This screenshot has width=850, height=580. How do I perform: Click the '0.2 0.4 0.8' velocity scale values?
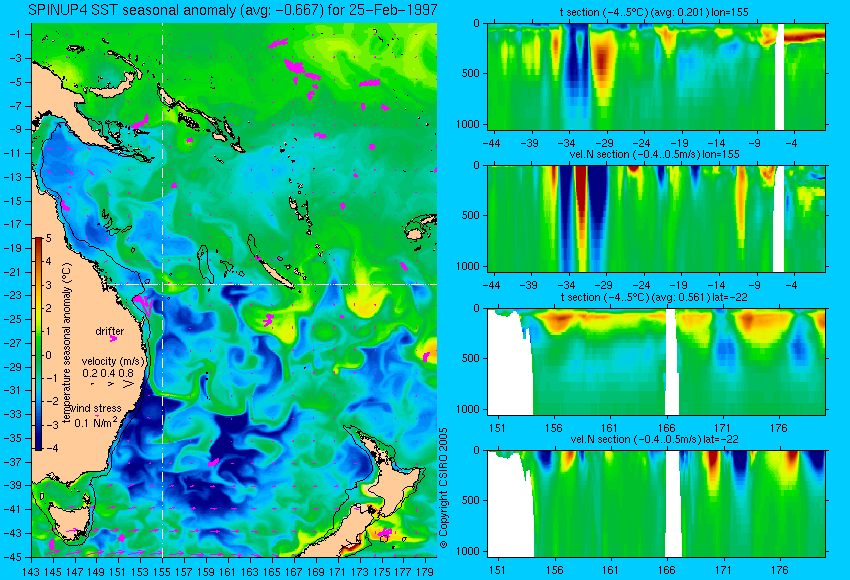click(108, 373)
